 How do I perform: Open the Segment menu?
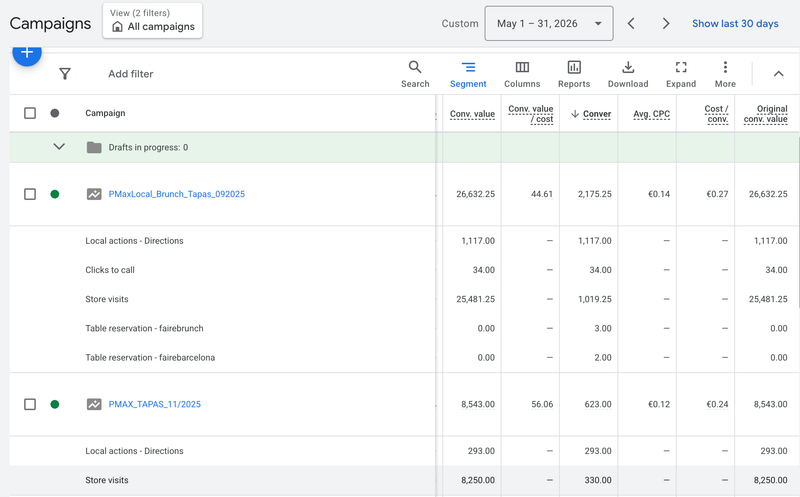[468, 74]
